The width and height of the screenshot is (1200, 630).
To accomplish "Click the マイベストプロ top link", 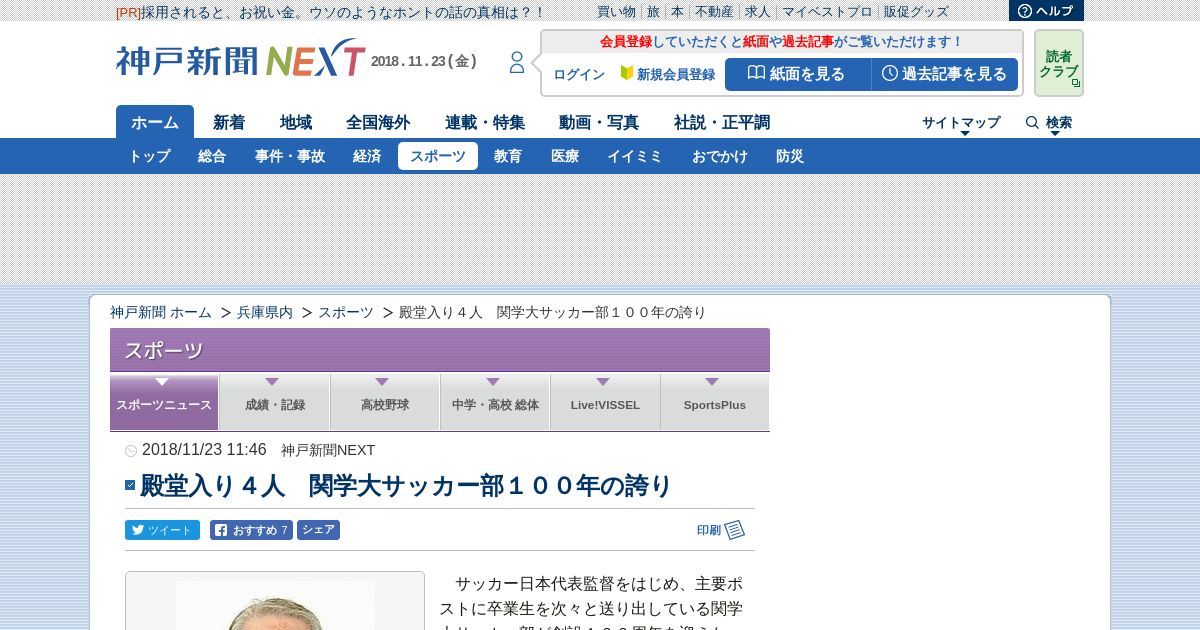I will click(x=827, y=12).
